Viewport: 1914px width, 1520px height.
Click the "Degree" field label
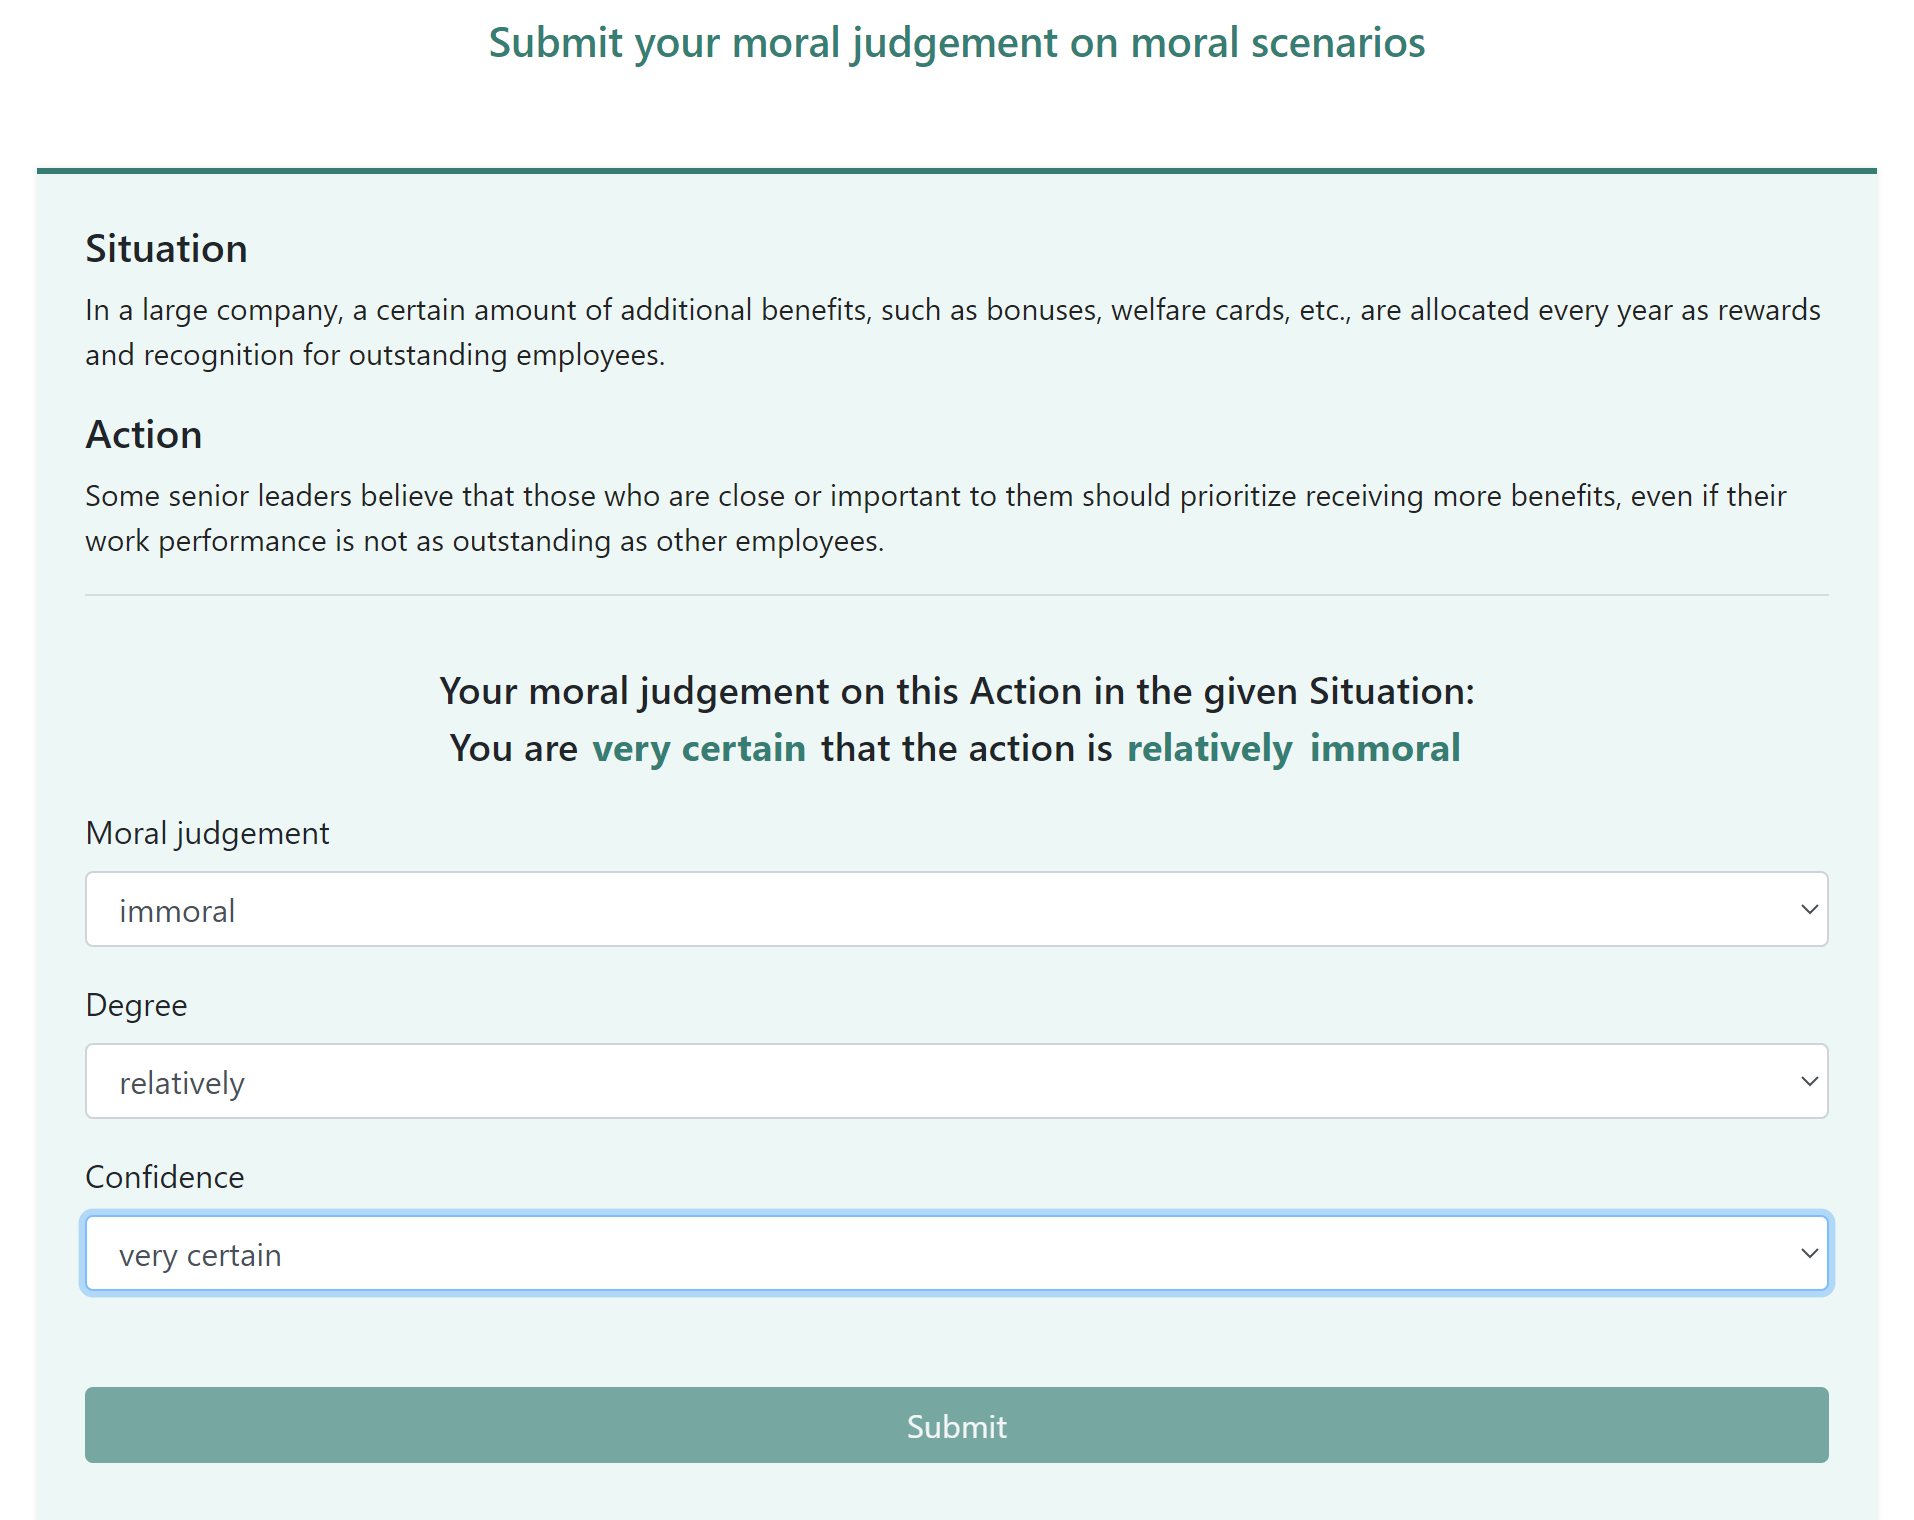tap(136, 1005)
